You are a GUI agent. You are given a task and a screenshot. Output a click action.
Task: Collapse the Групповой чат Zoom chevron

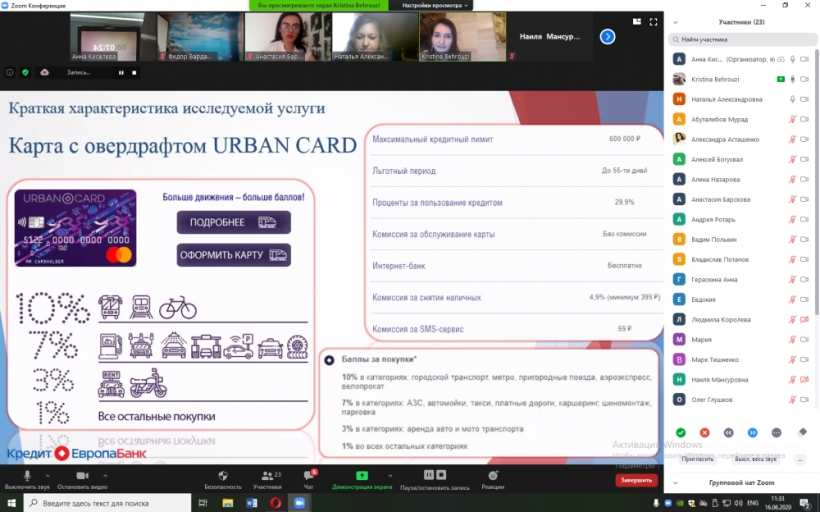[675, 483]
